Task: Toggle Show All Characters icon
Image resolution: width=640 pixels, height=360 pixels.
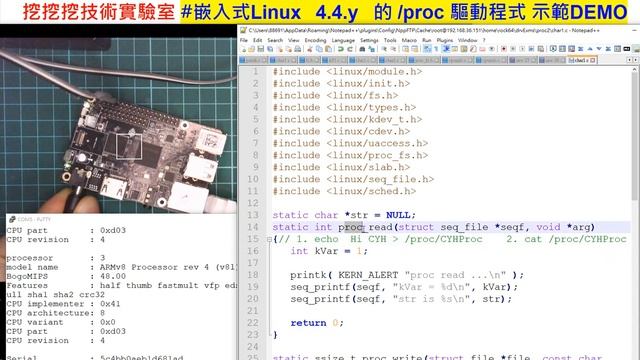Action: (x=436, y=49)
